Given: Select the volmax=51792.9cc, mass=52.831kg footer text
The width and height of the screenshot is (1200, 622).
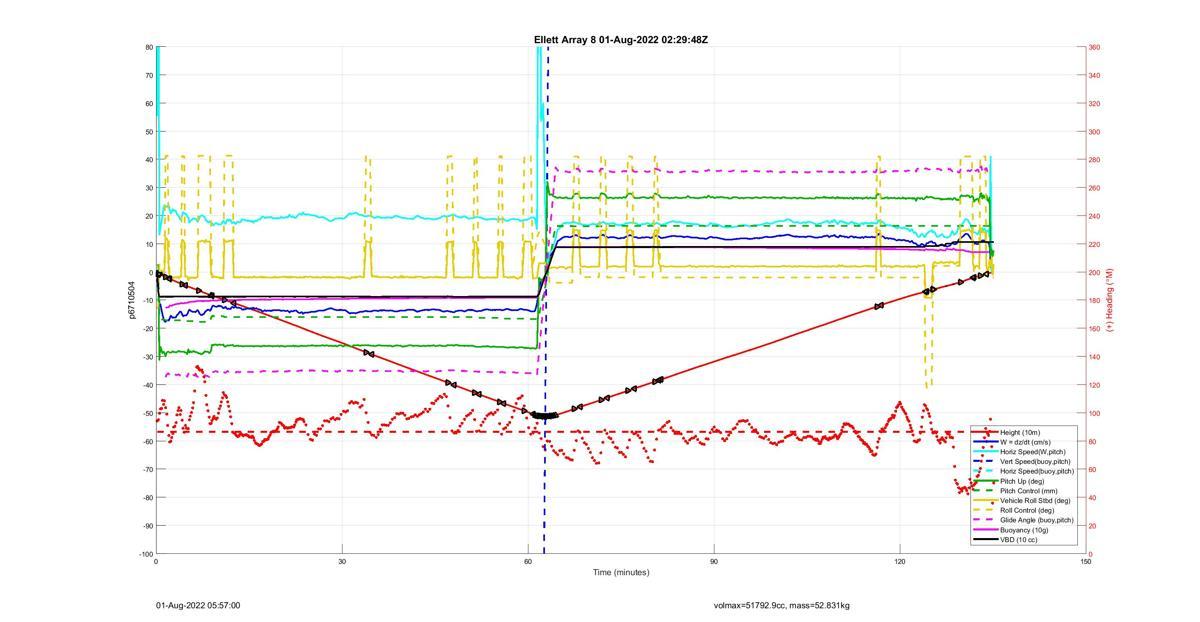Looking at the screenshot, I should 782,605.
